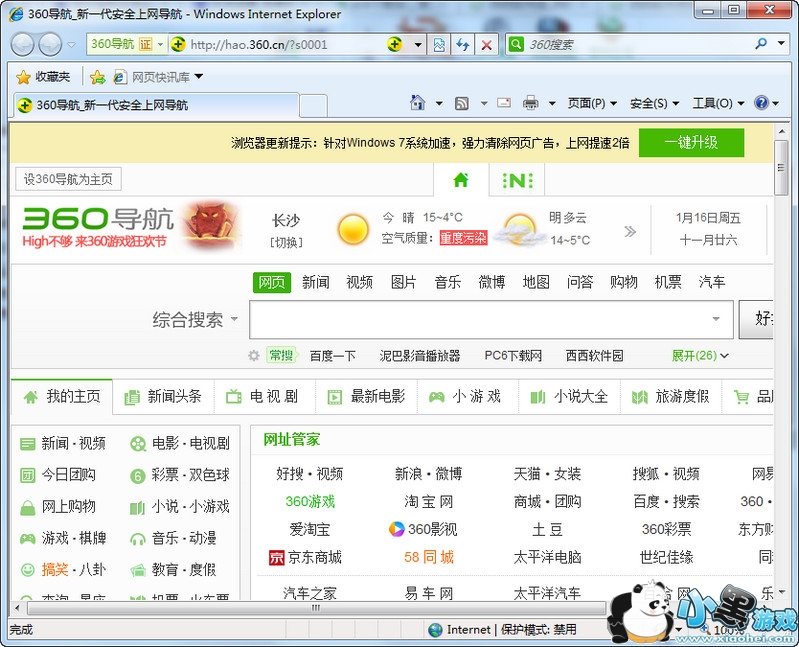Open the Print dropdown arrow
This screenshot has width=799, height=647.
click(x=551, y=103)
